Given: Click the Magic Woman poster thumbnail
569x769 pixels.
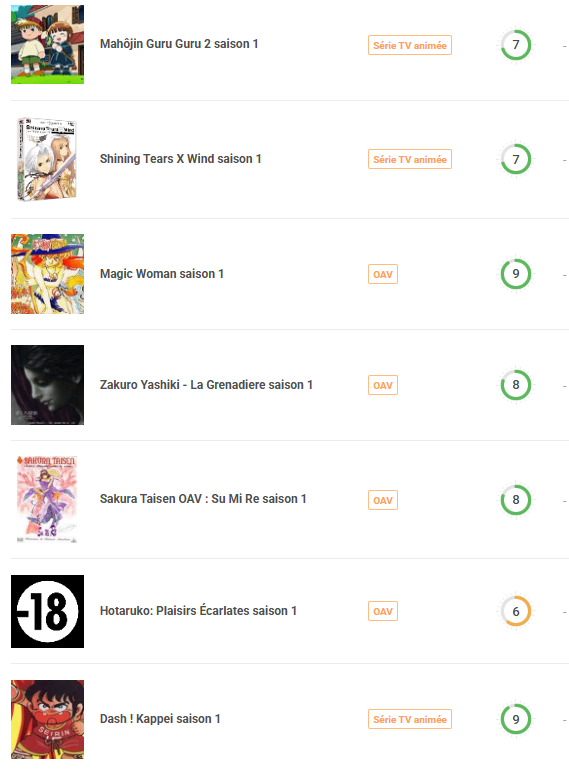Looking at the screenshot, I should pos(48,274).
